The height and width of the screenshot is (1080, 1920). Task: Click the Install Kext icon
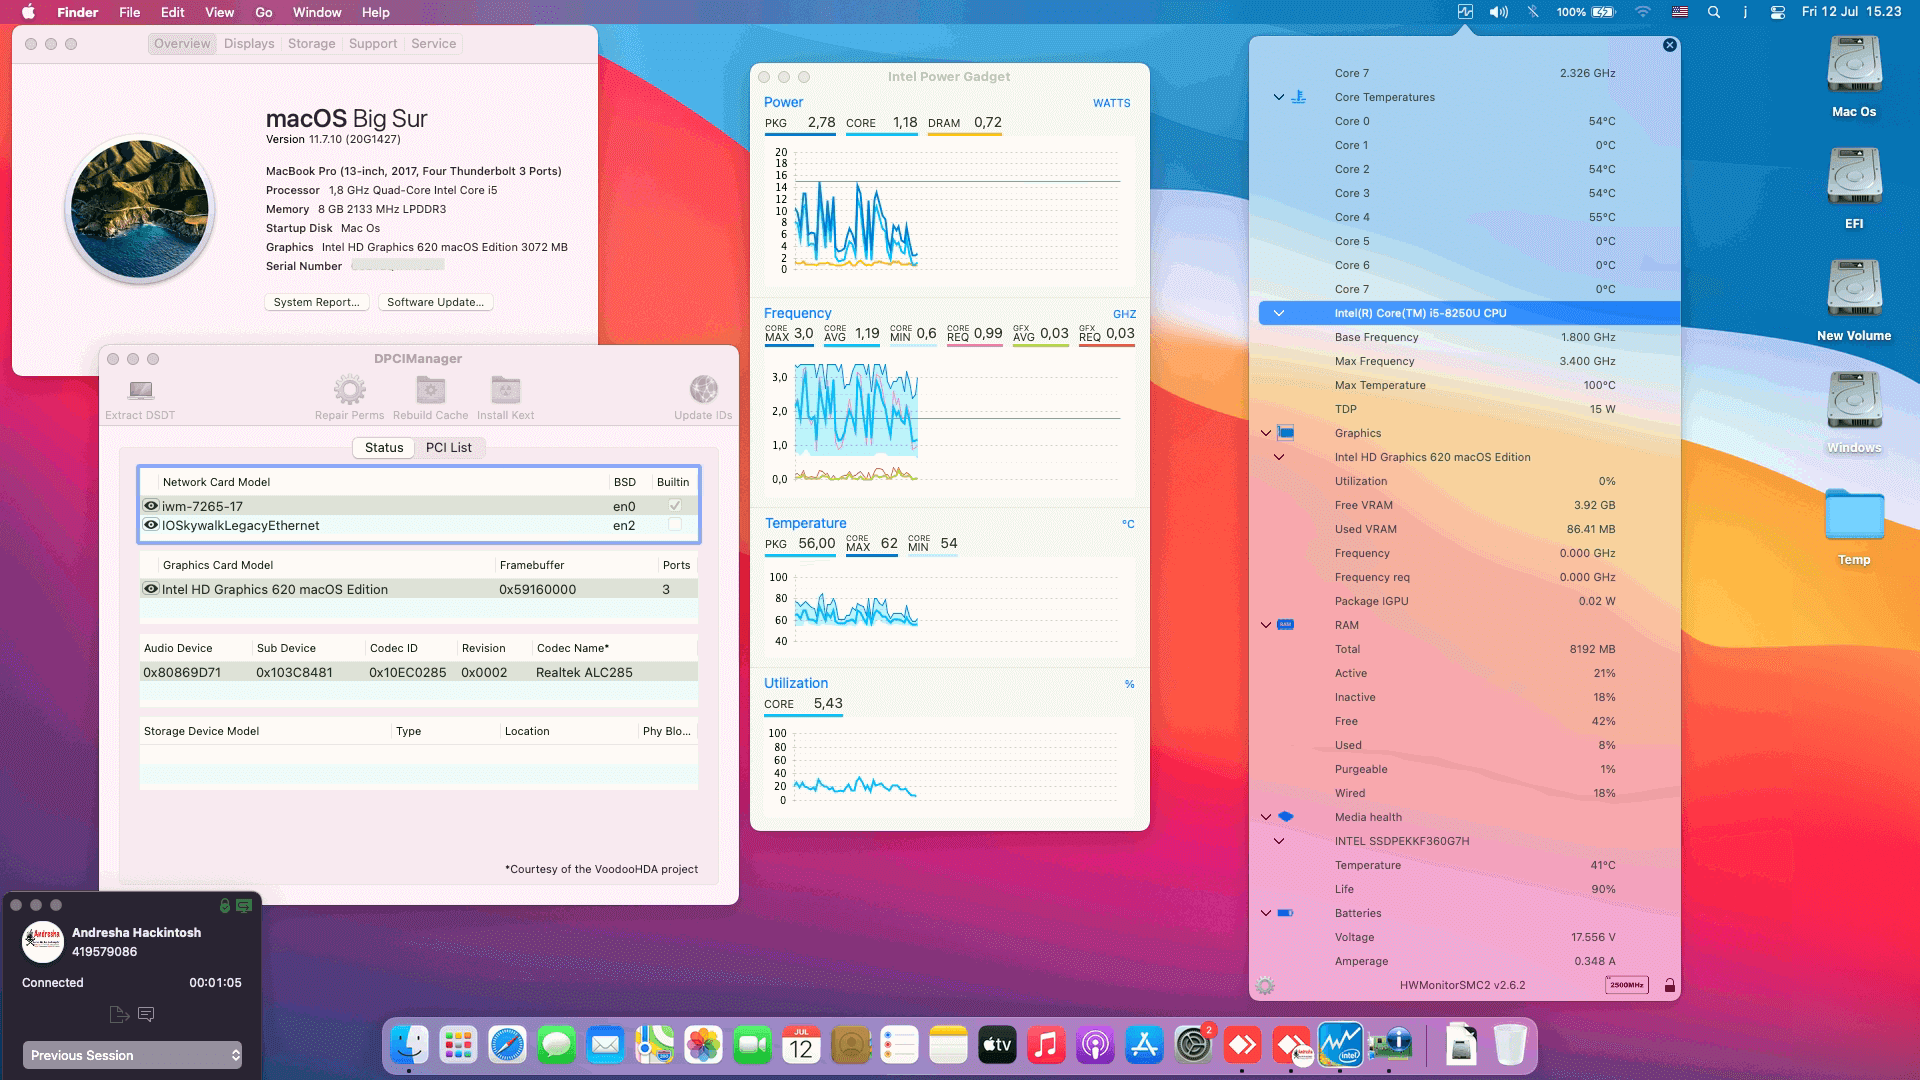tap(505, 390)
